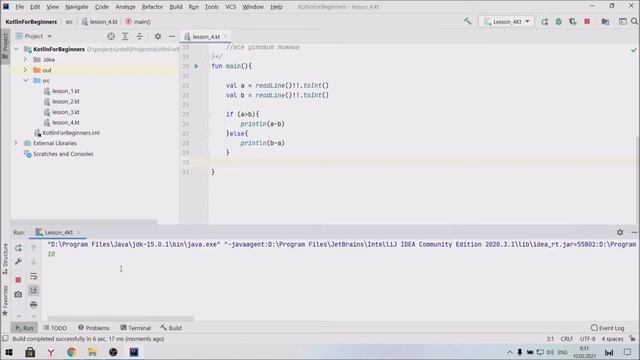The height and width of the screenshot is (360, 640).
Task: Open the Edit menu
Action: (35, 7)
